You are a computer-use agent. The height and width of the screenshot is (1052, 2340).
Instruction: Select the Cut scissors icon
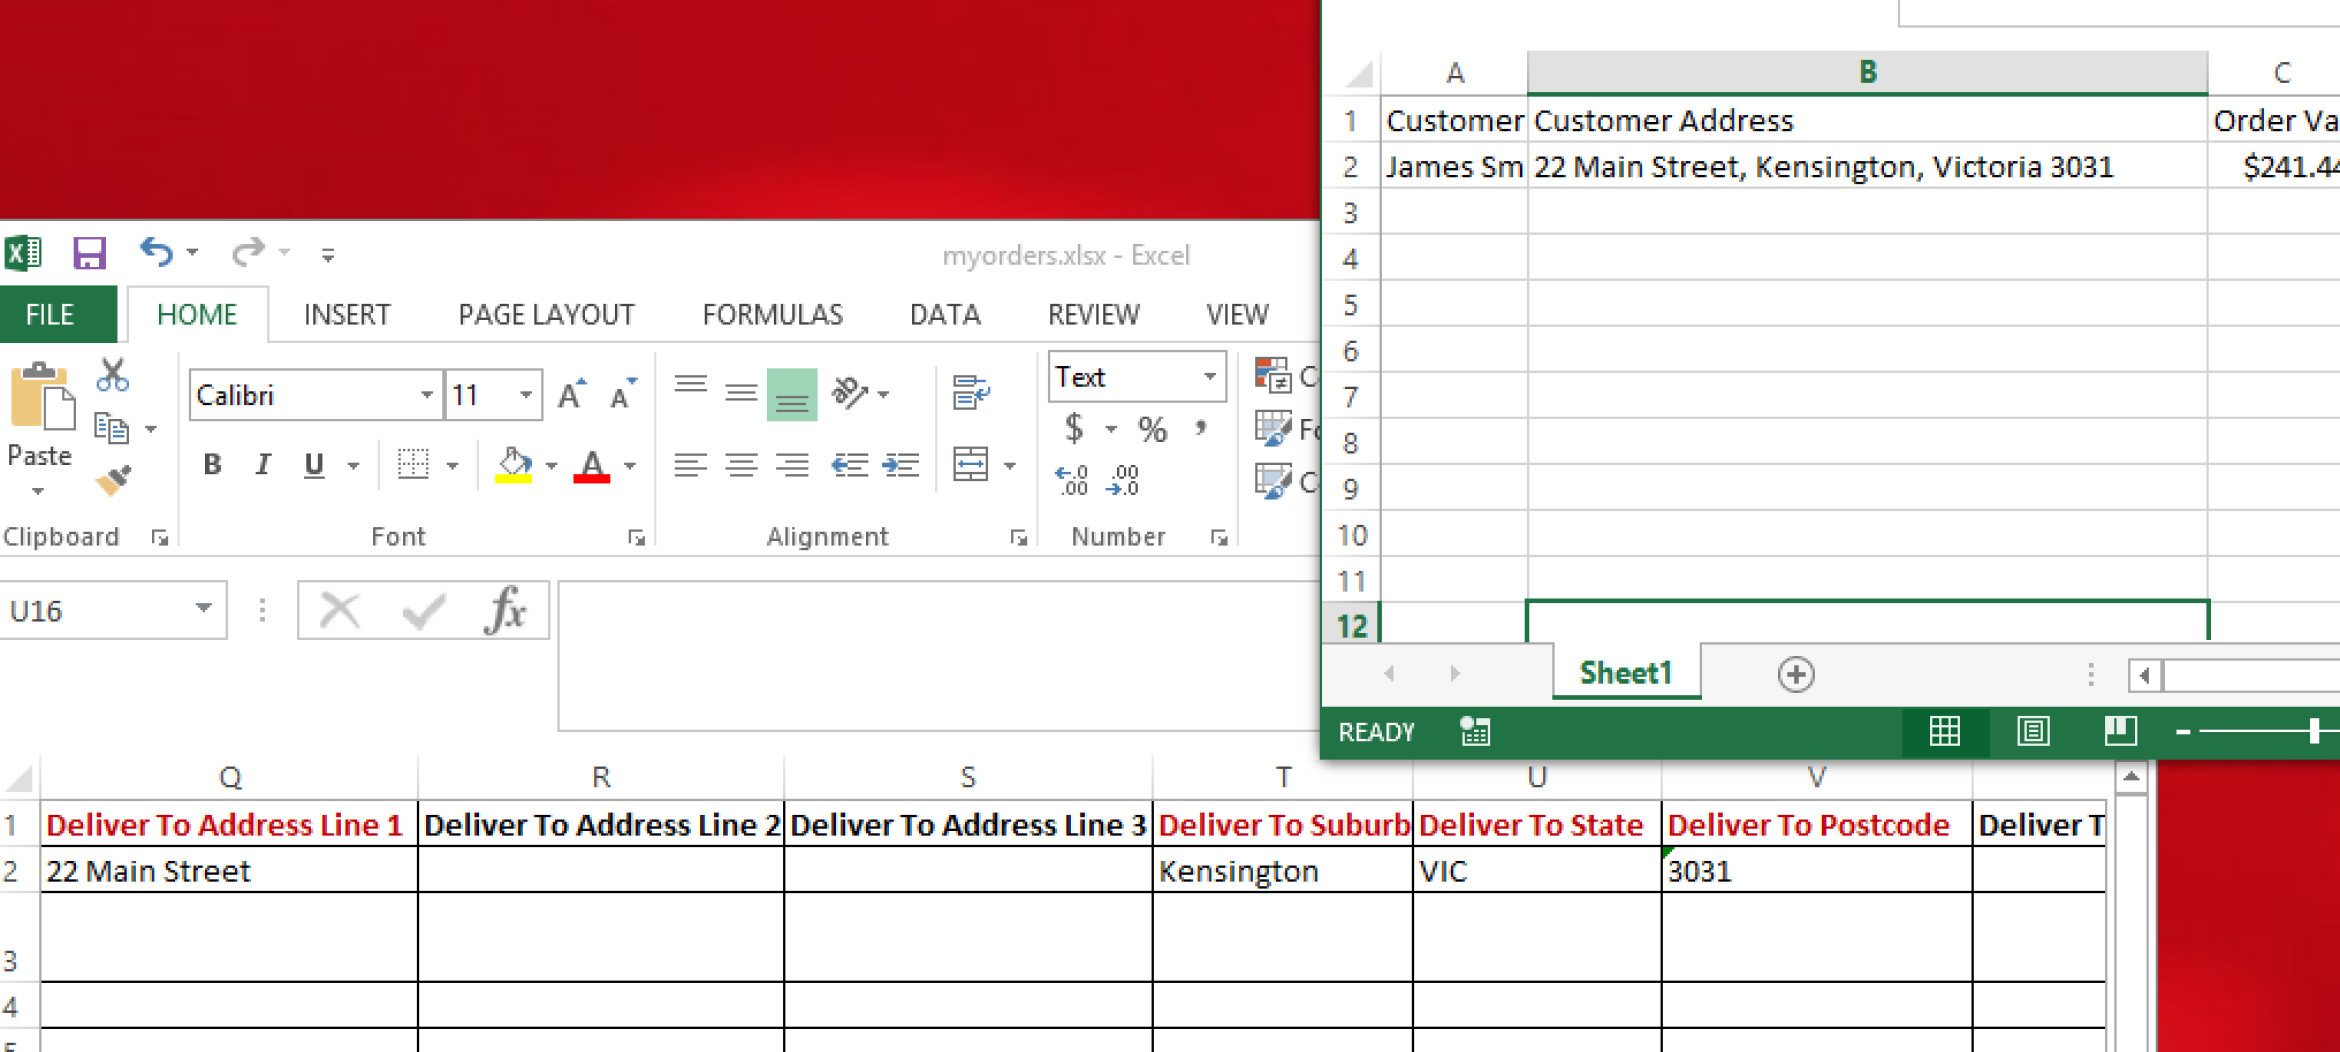coord(112,376)
